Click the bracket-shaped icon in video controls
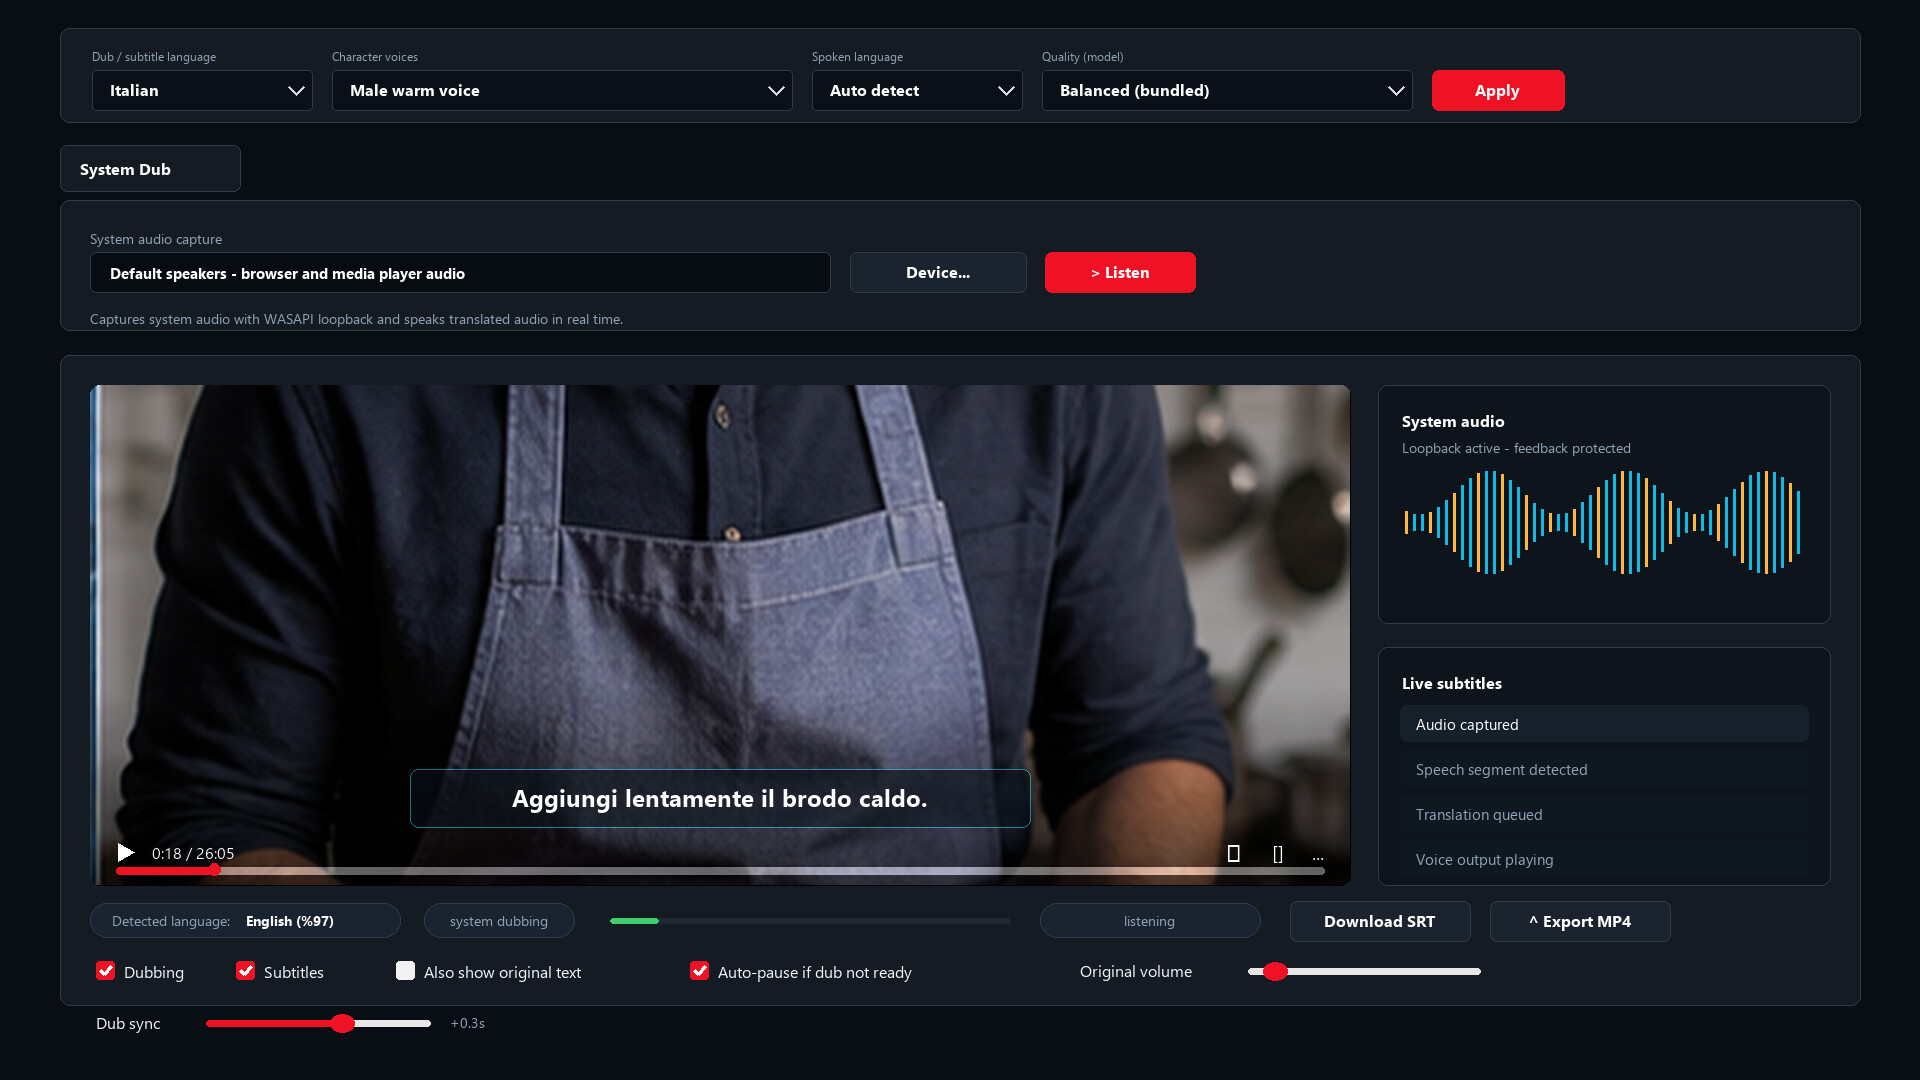 (1278, 854)
